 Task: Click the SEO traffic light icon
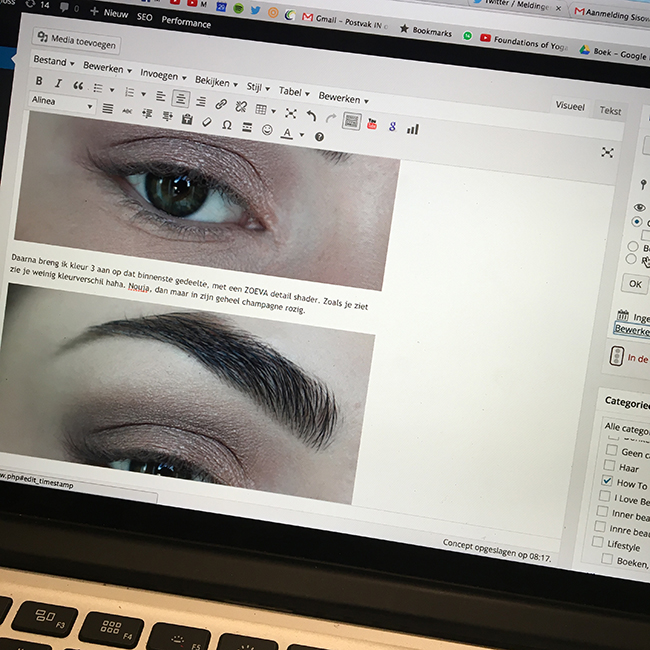point(616,356)
